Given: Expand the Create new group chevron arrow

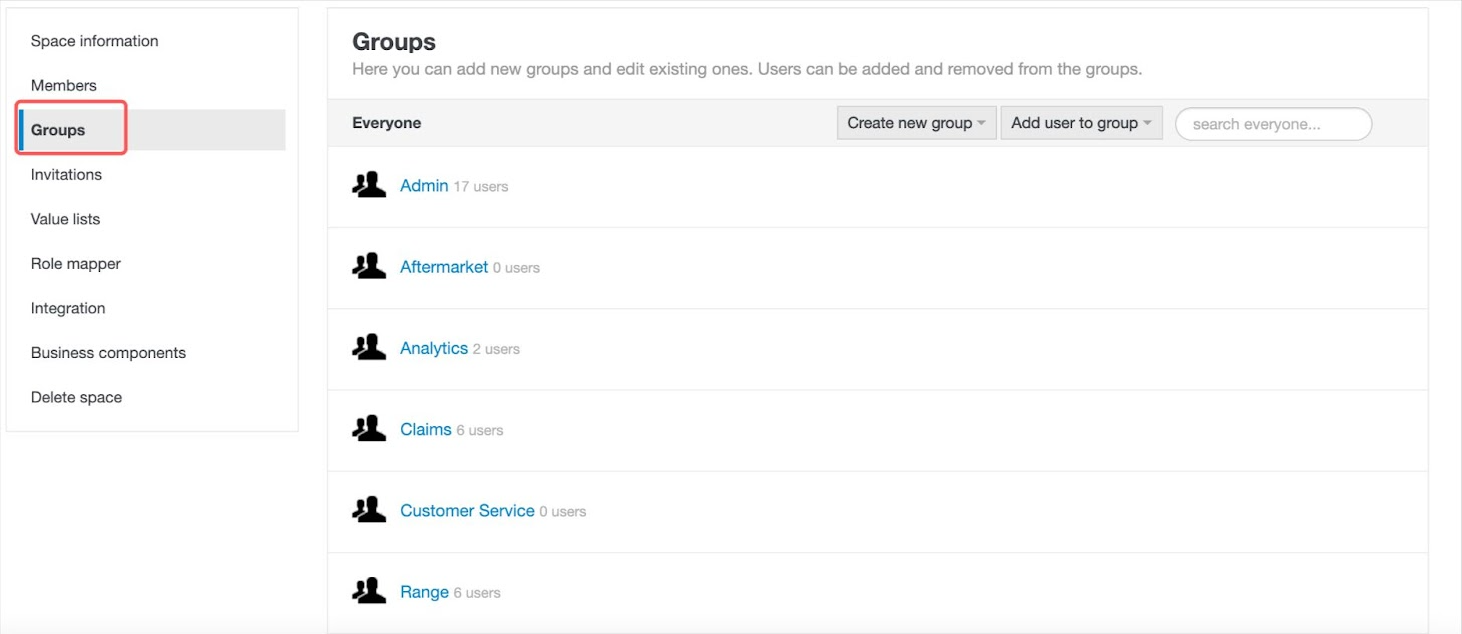Looking at the screenshot, I should pyautogui.click(x=982, y=122).
